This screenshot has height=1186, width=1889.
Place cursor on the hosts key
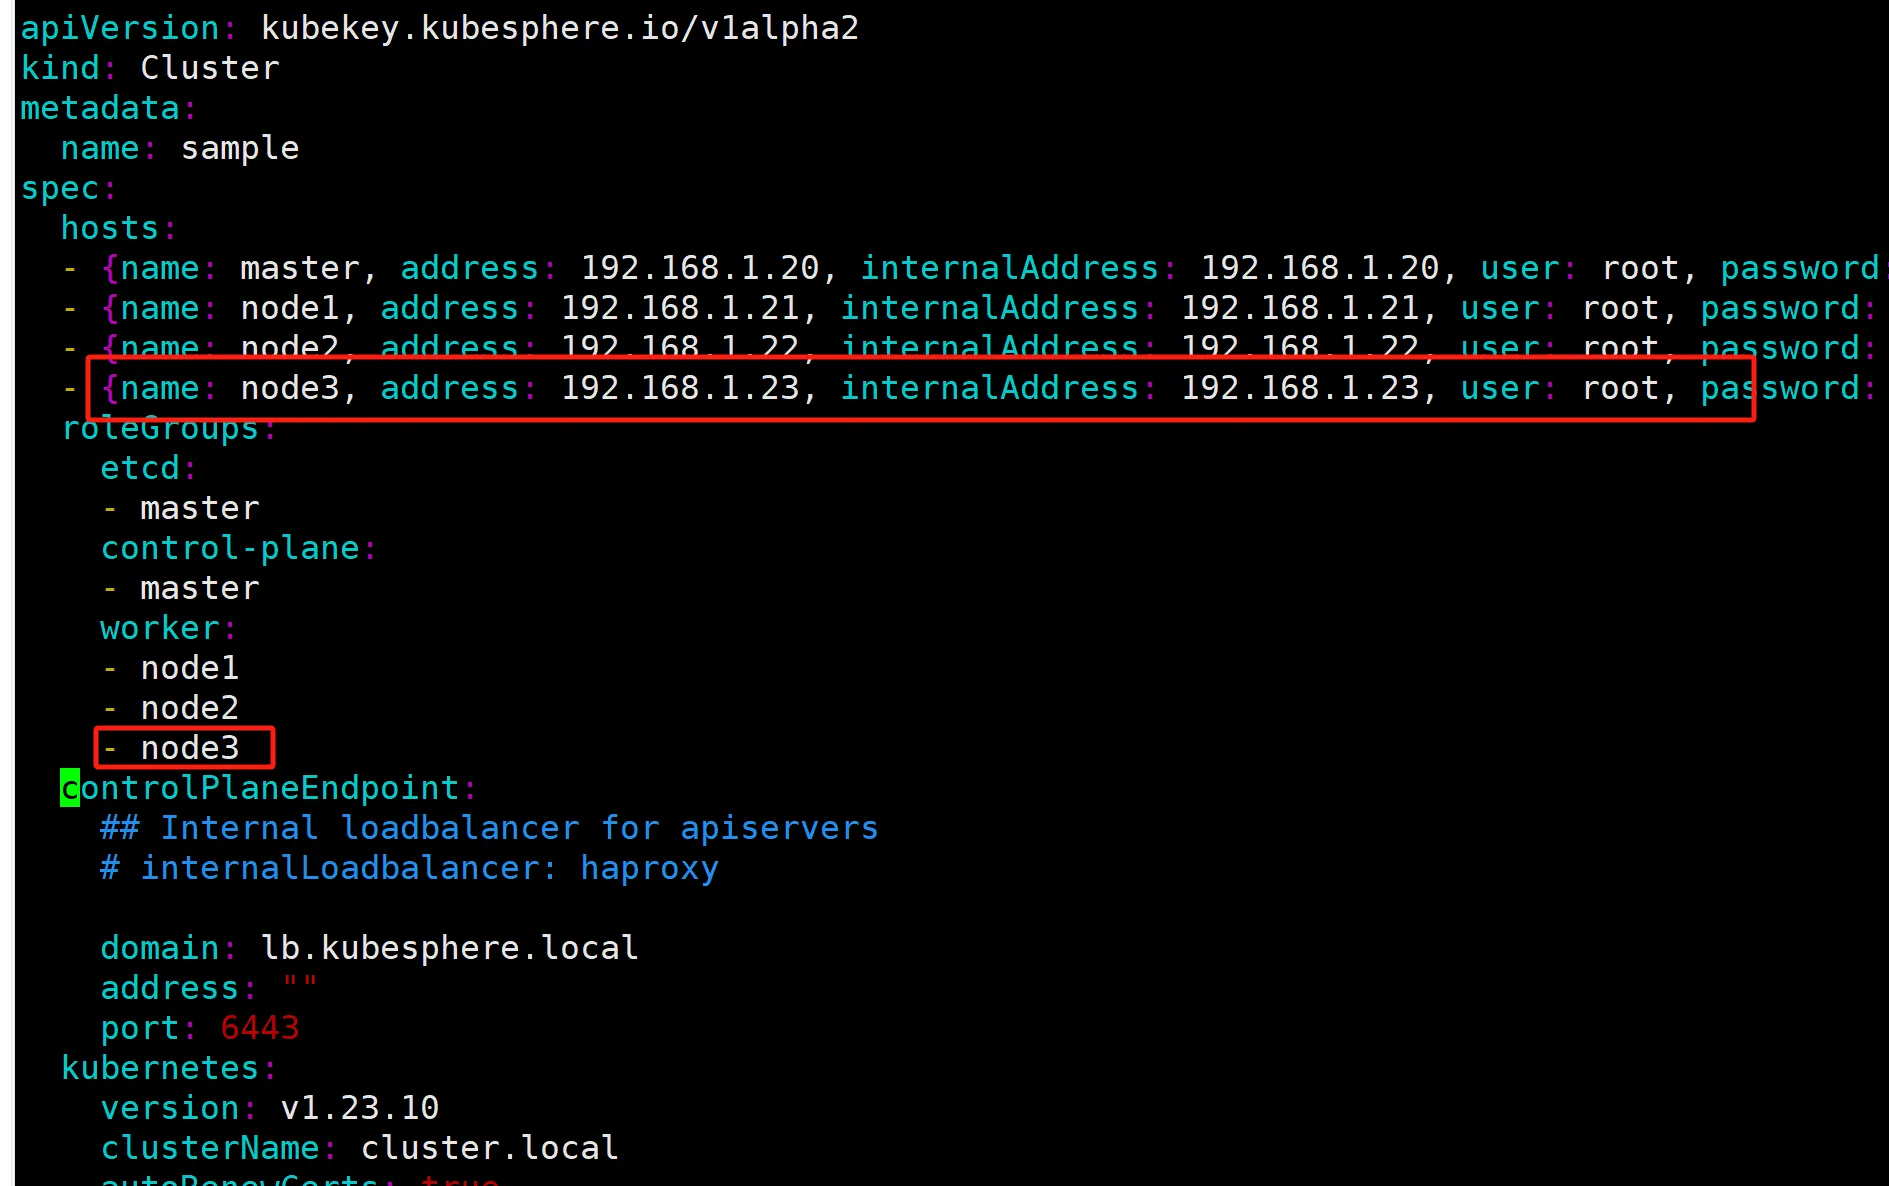(x=110, y=228)
